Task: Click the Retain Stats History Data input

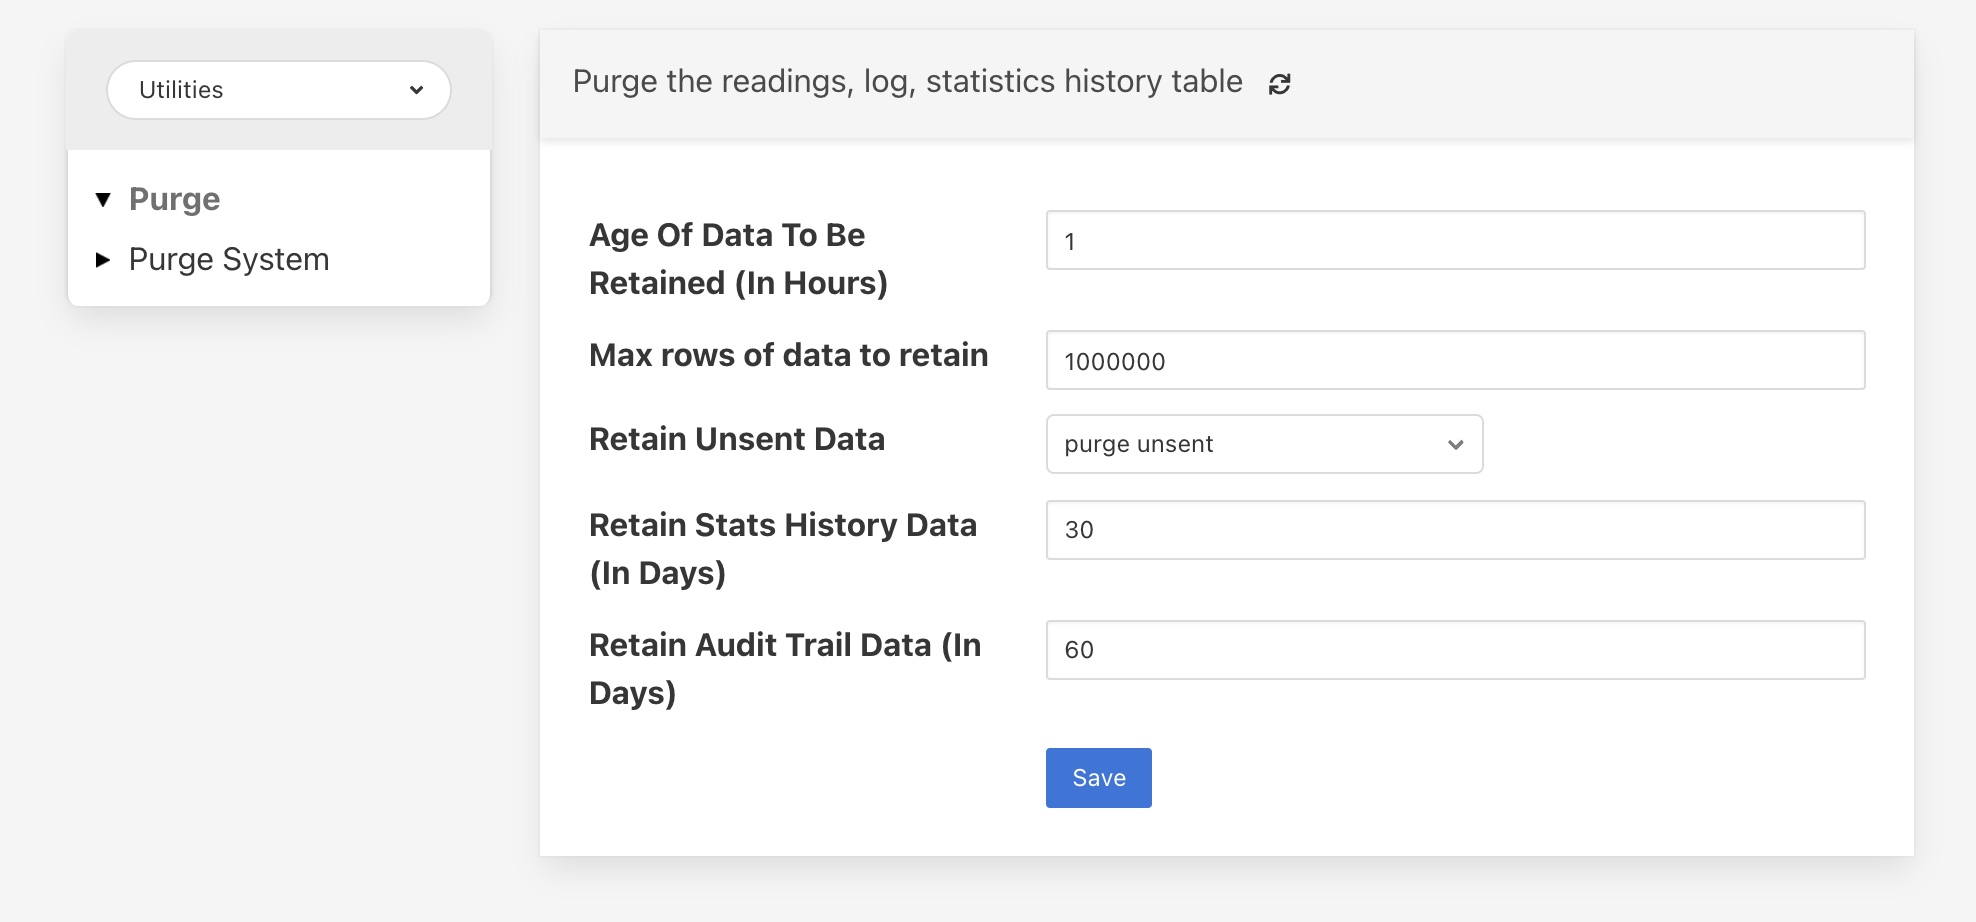Action: [1454, 530]
